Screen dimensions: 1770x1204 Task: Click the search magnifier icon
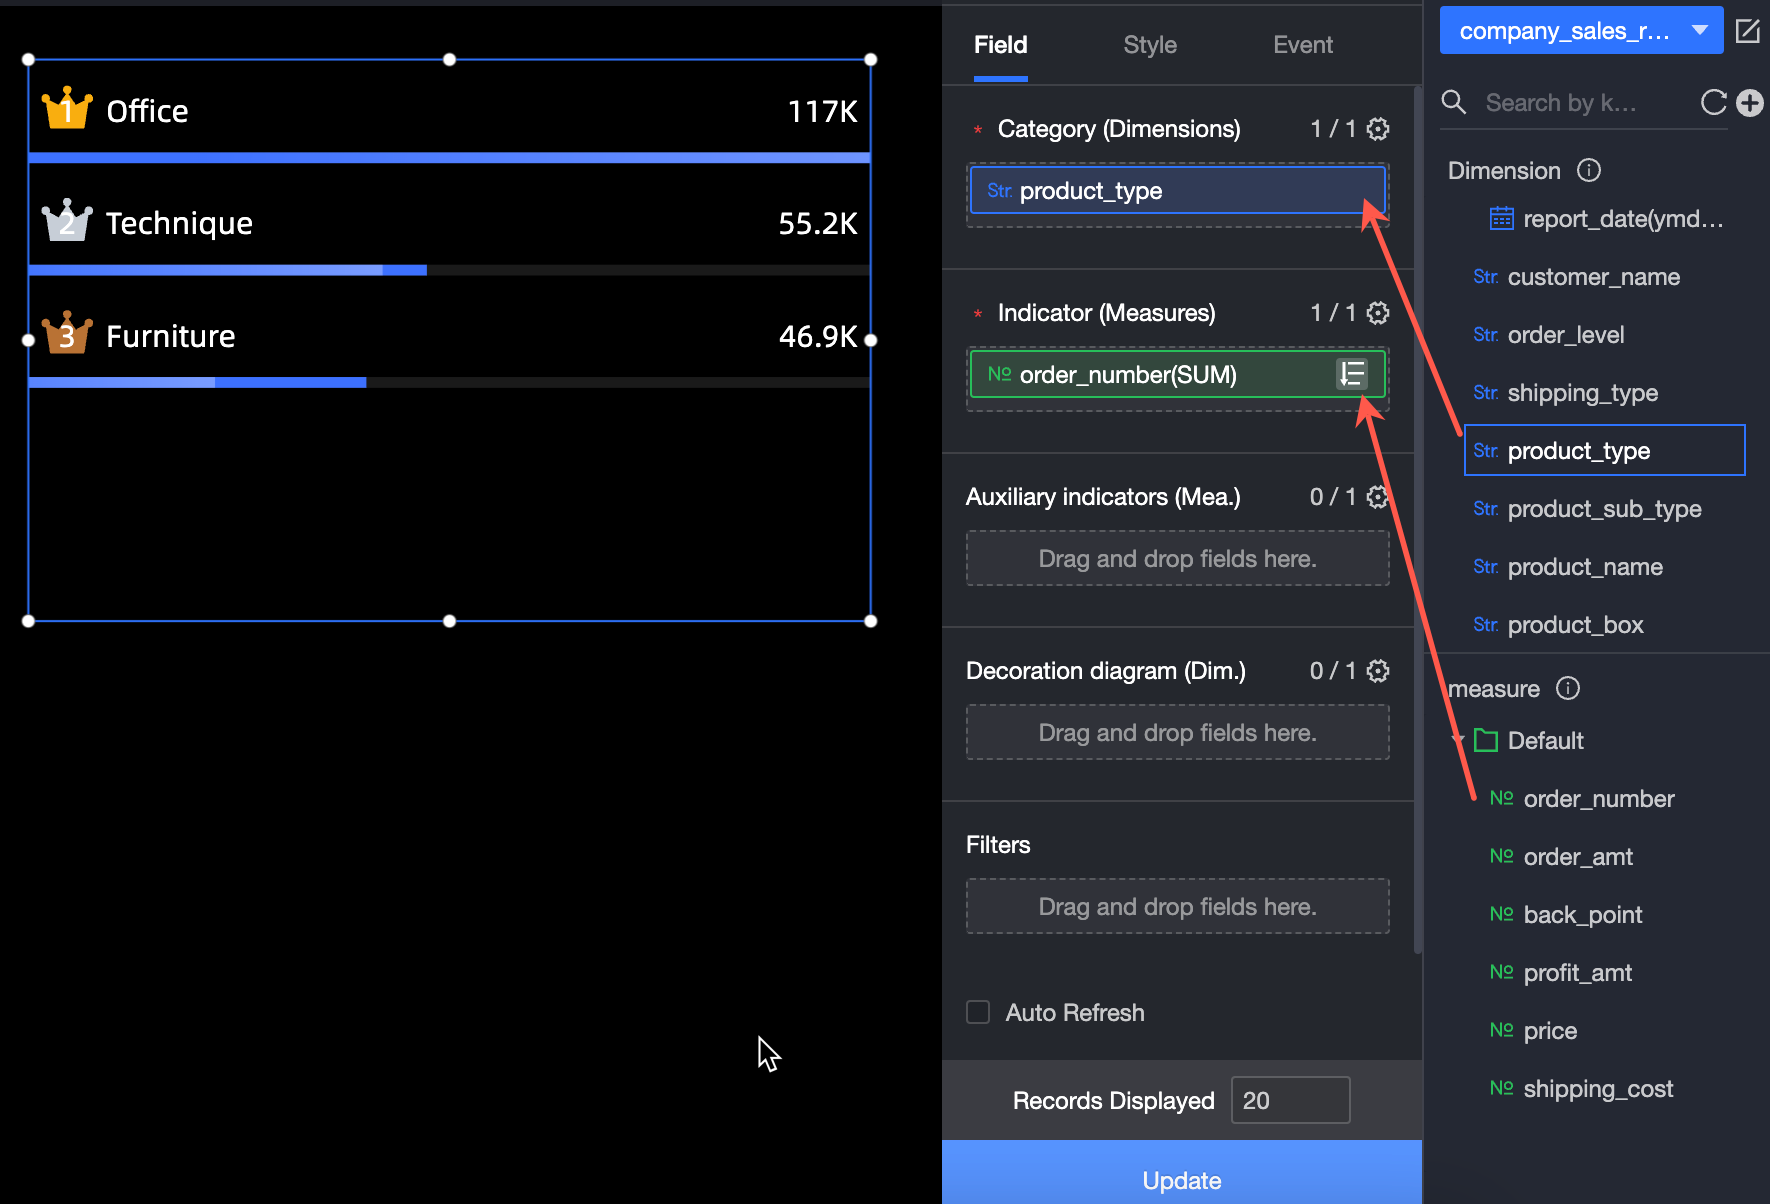coord(1454,102)
